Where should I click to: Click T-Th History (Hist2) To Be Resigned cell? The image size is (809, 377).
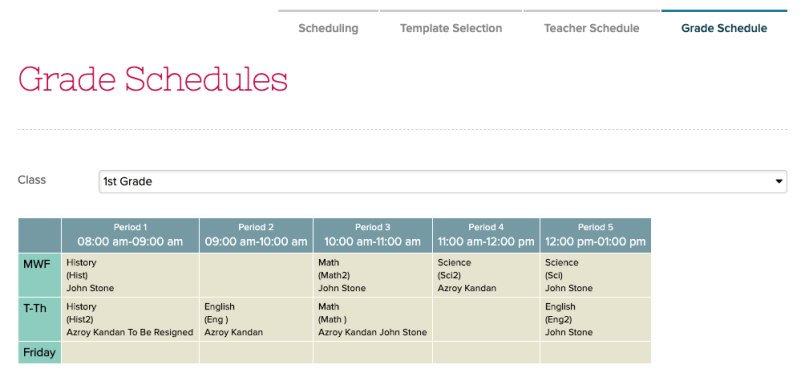click(131, 319)
